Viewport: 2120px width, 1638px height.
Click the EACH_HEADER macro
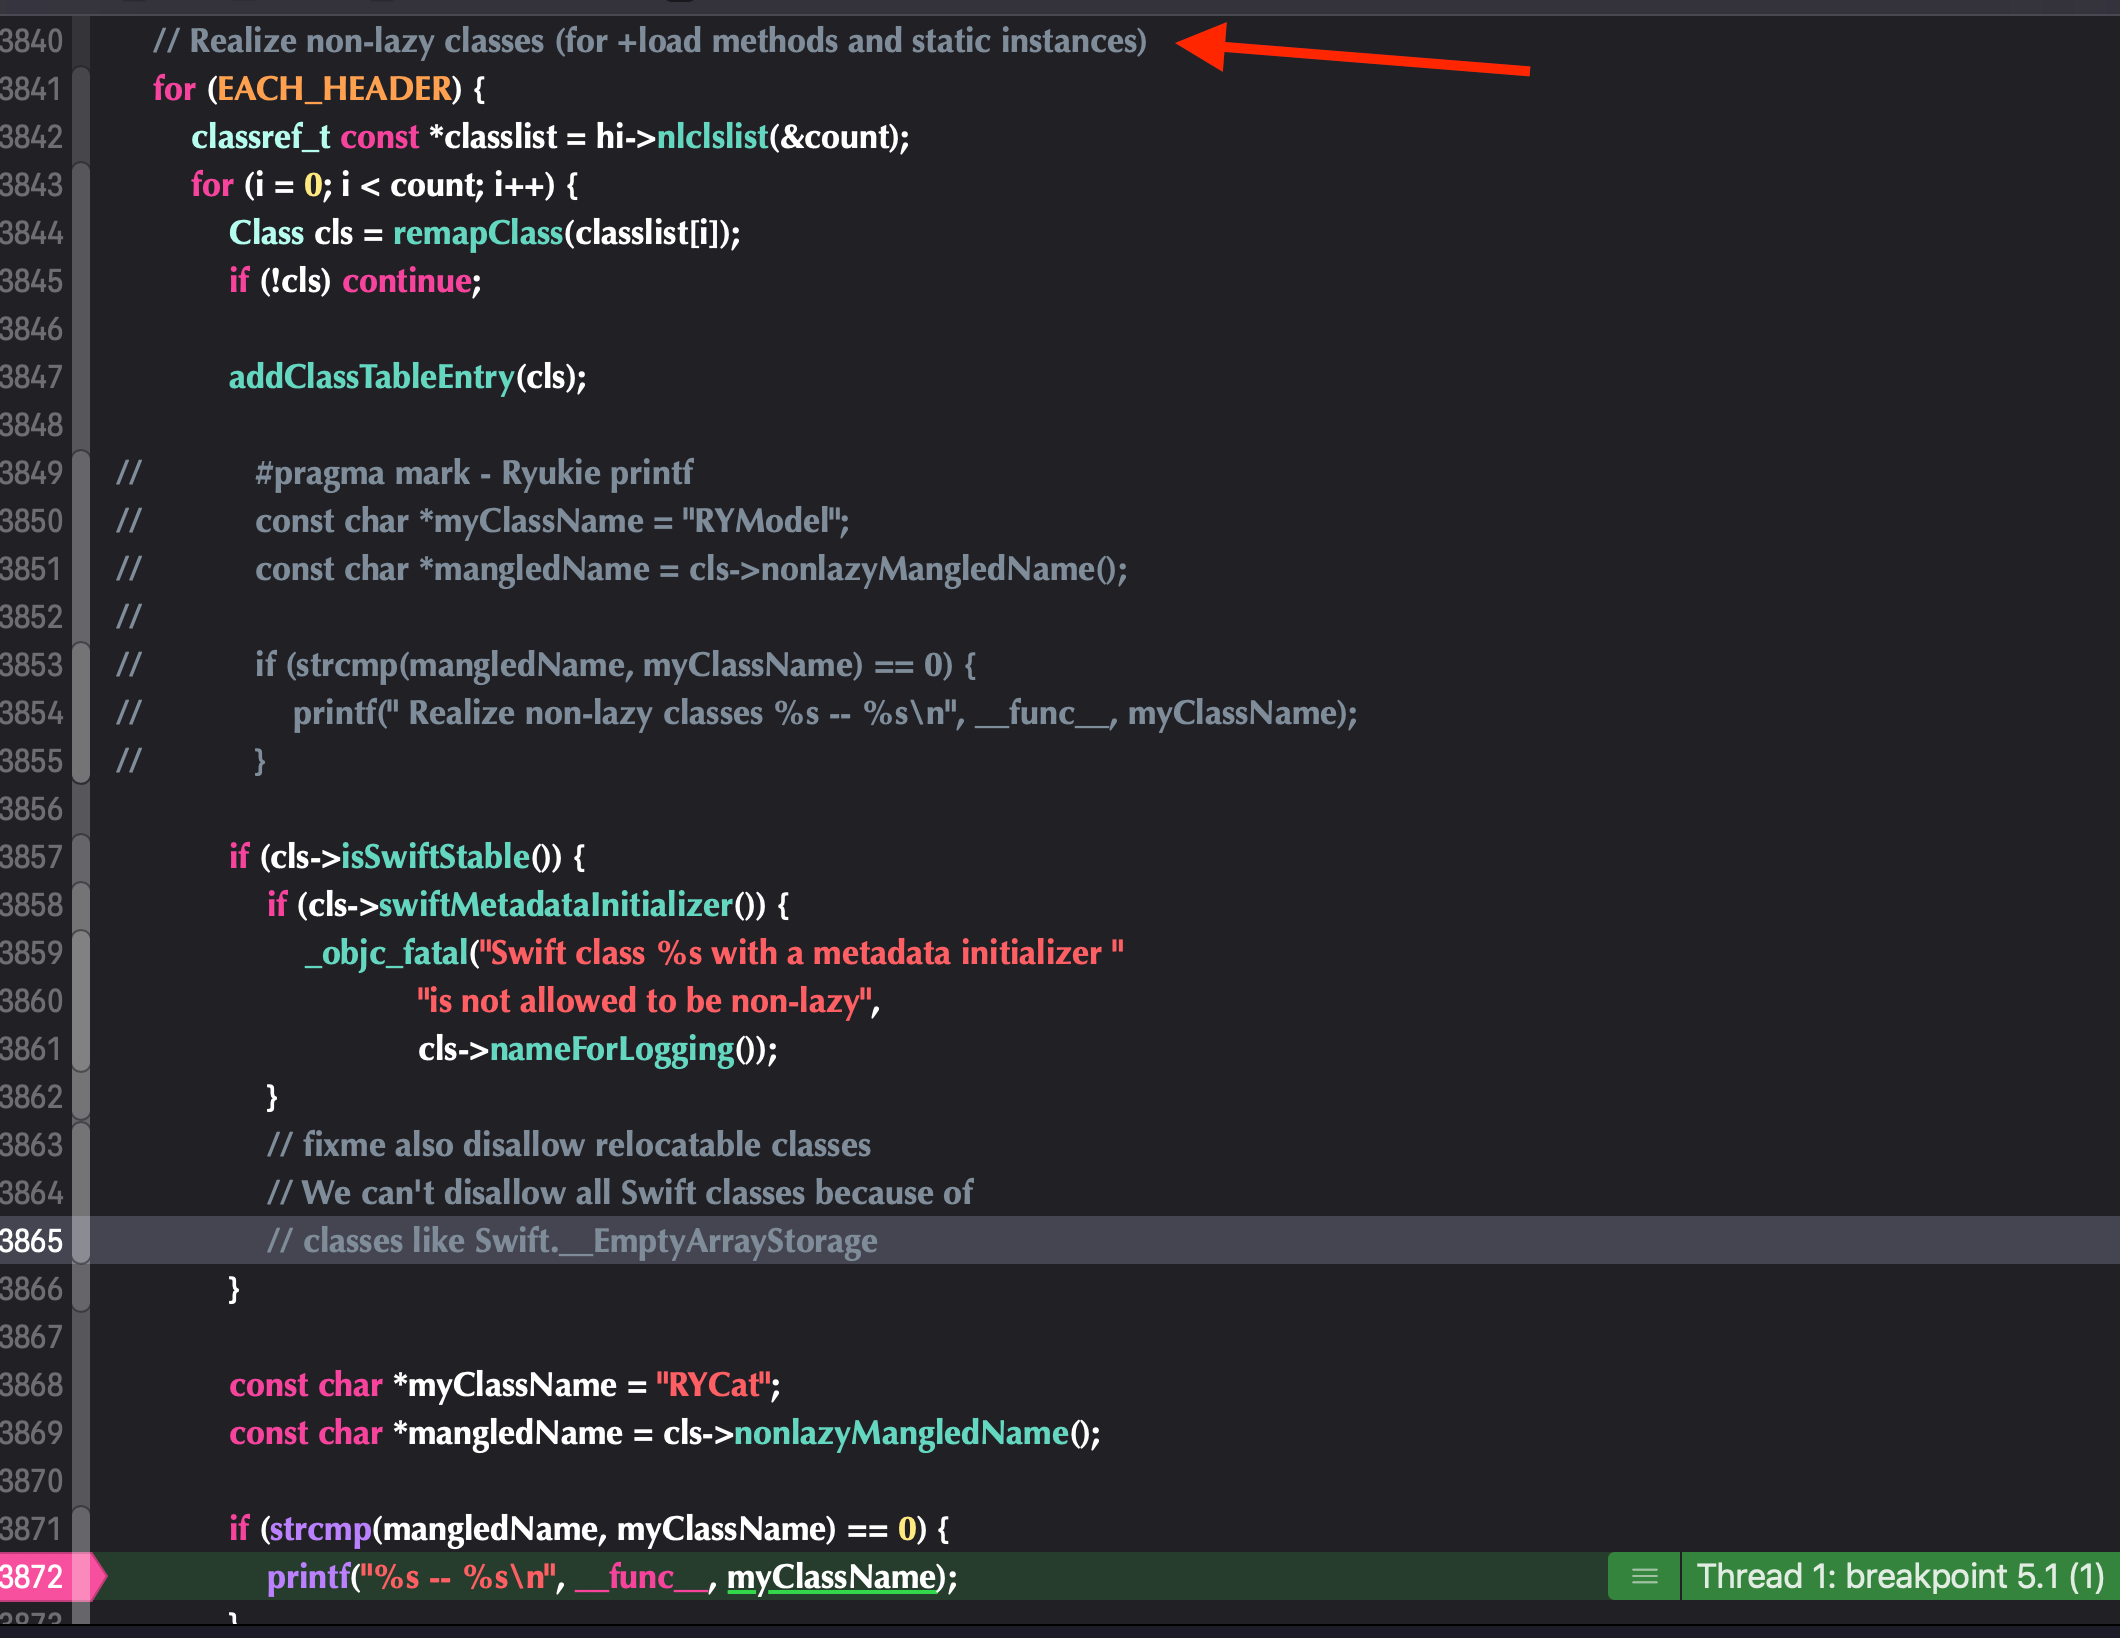pyautogui.click(x=334, y=89)
